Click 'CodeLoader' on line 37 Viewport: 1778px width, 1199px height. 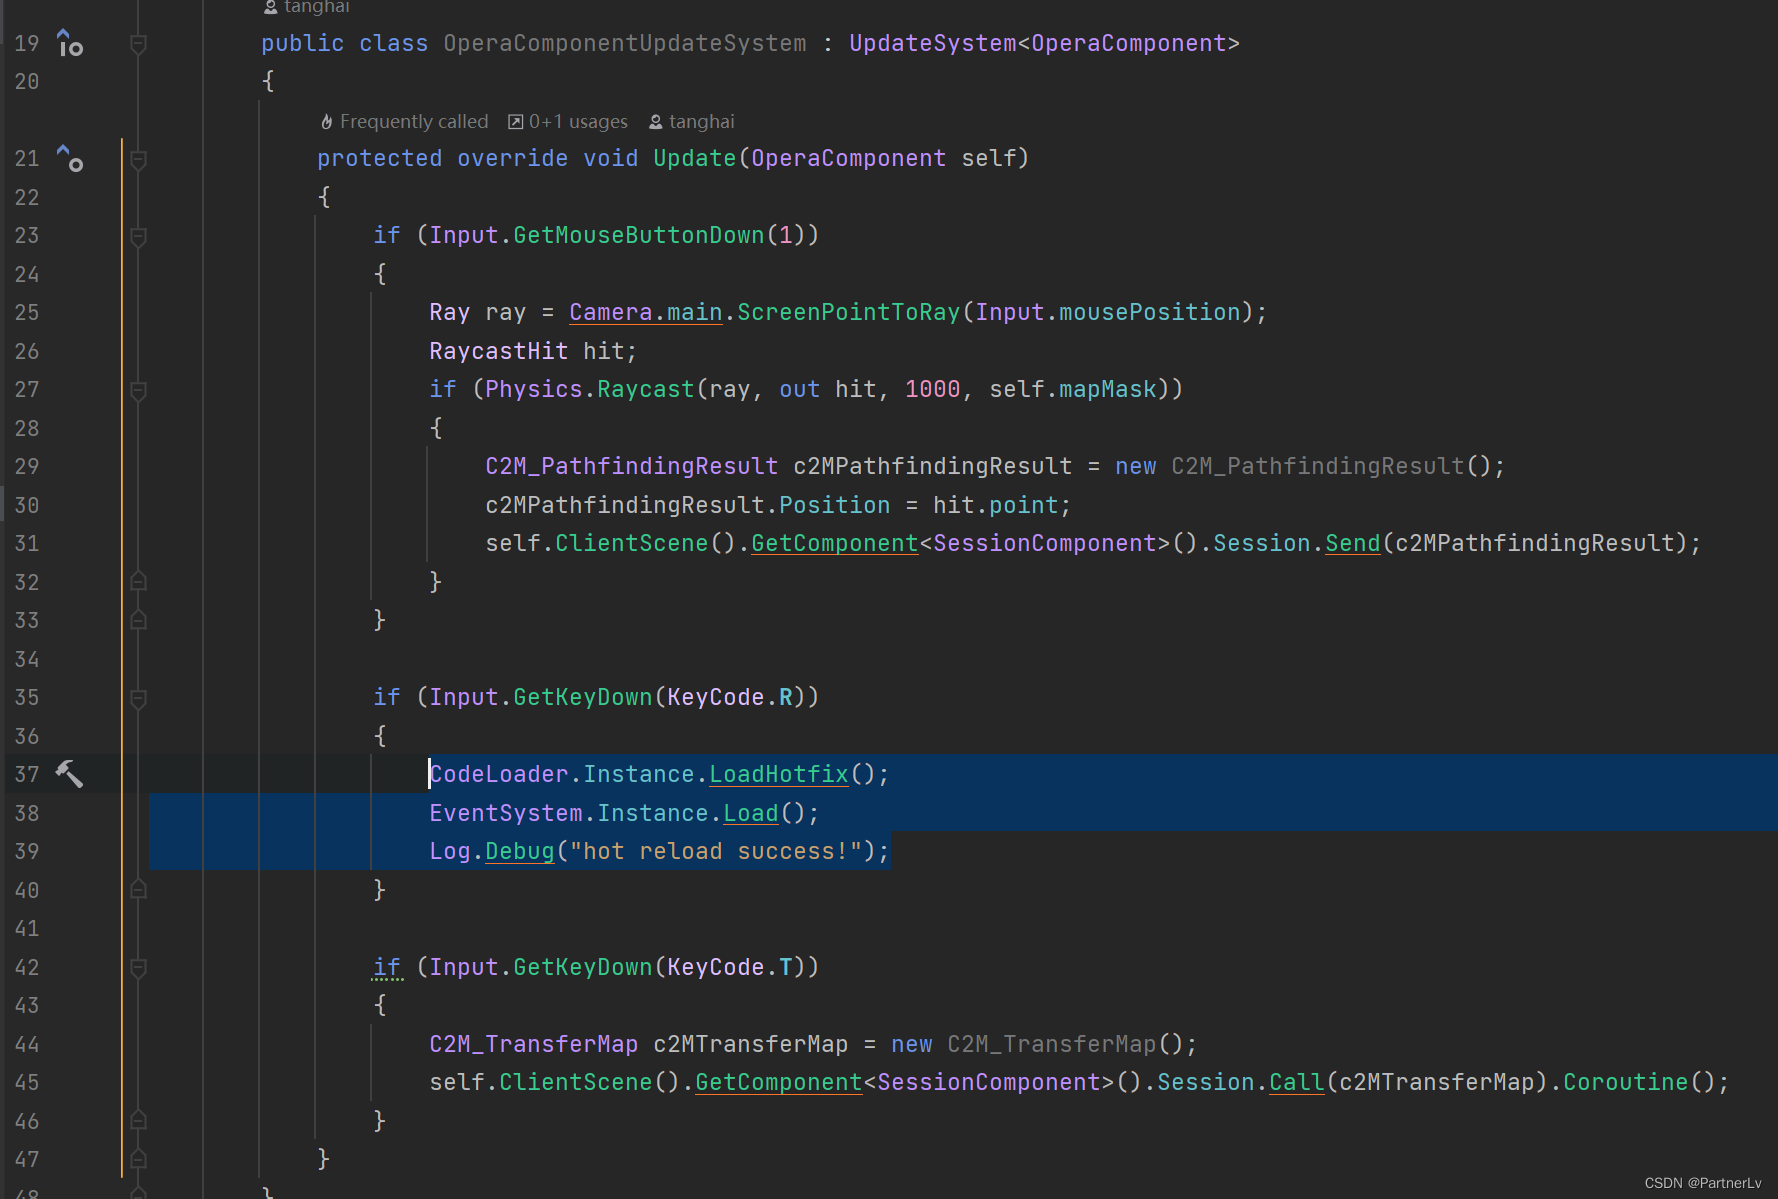click(499, 774)
